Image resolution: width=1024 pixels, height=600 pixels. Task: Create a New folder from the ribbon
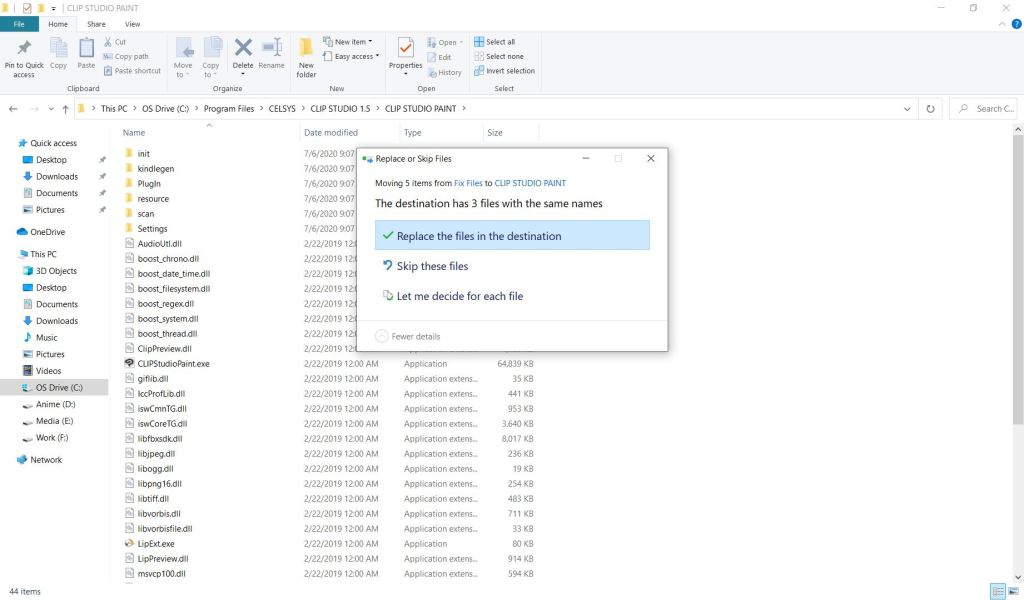click(x=306, y=55)
